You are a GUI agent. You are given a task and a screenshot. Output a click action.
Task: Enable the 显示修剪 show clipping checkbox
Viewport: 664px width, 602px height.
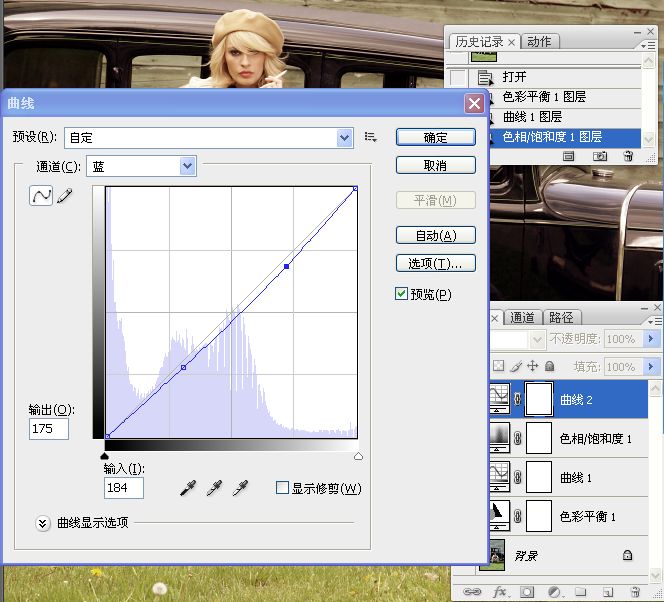[x=282, y=488]
